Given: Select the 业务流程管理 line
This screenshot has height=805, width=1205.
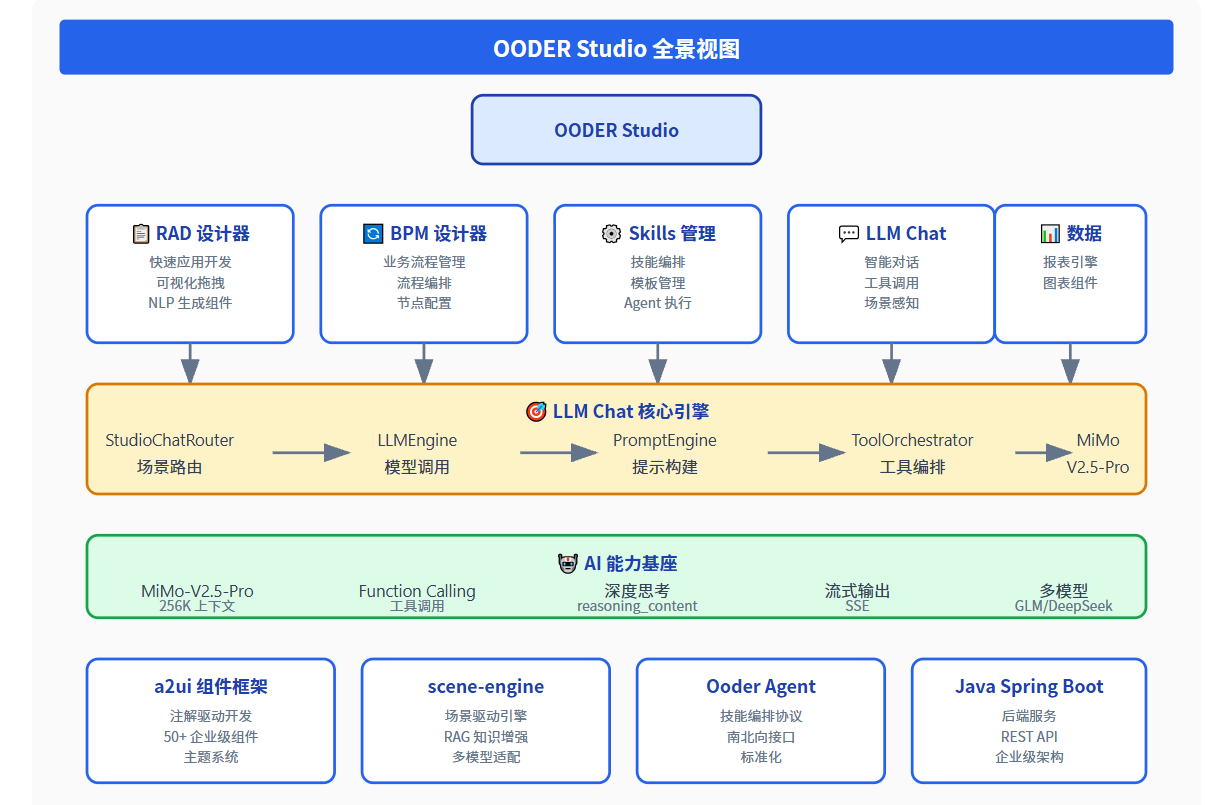Looking at the screenshot, I should (x=424, y=262).
